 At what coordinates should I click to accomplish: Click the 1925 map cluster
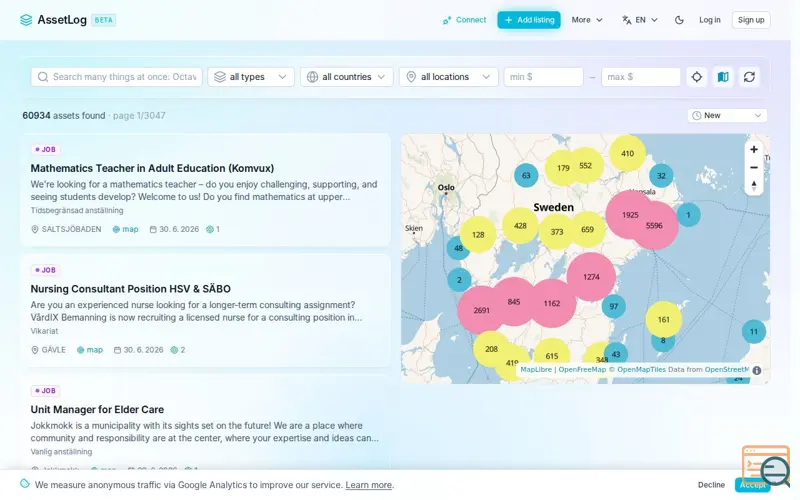point(630,215)
